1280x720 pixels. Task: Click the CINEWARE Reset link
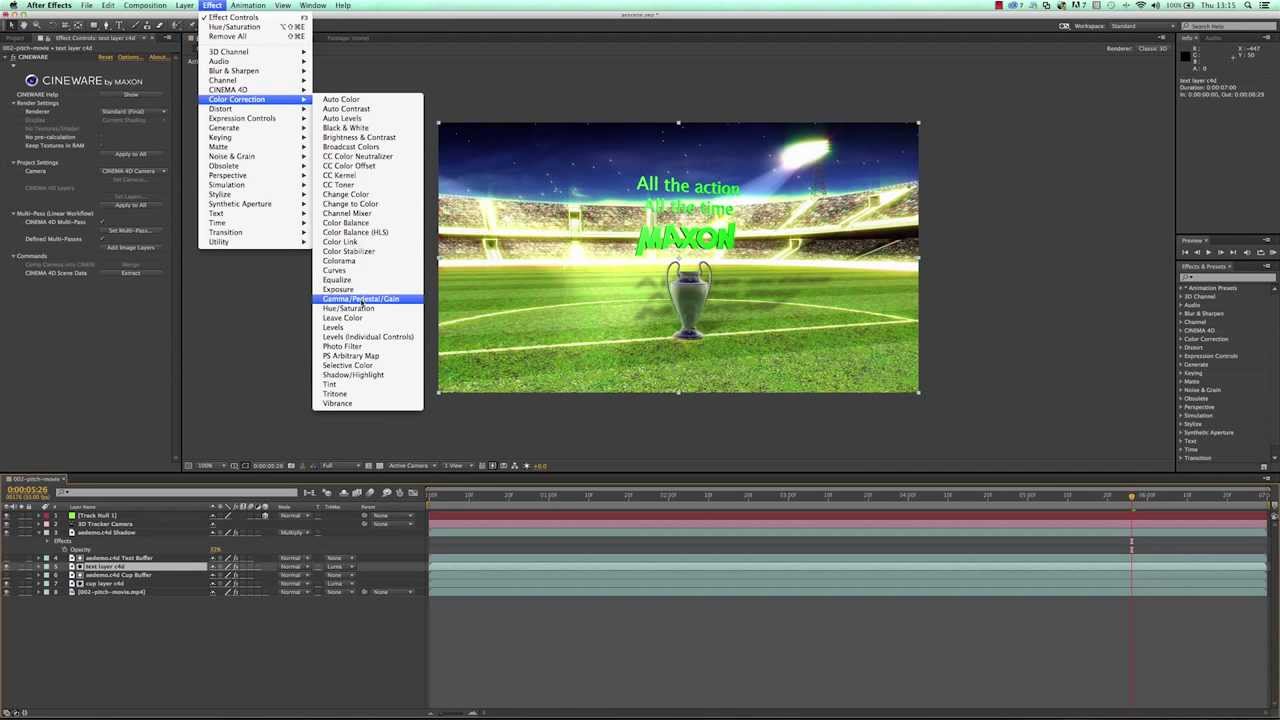point(105,57)
